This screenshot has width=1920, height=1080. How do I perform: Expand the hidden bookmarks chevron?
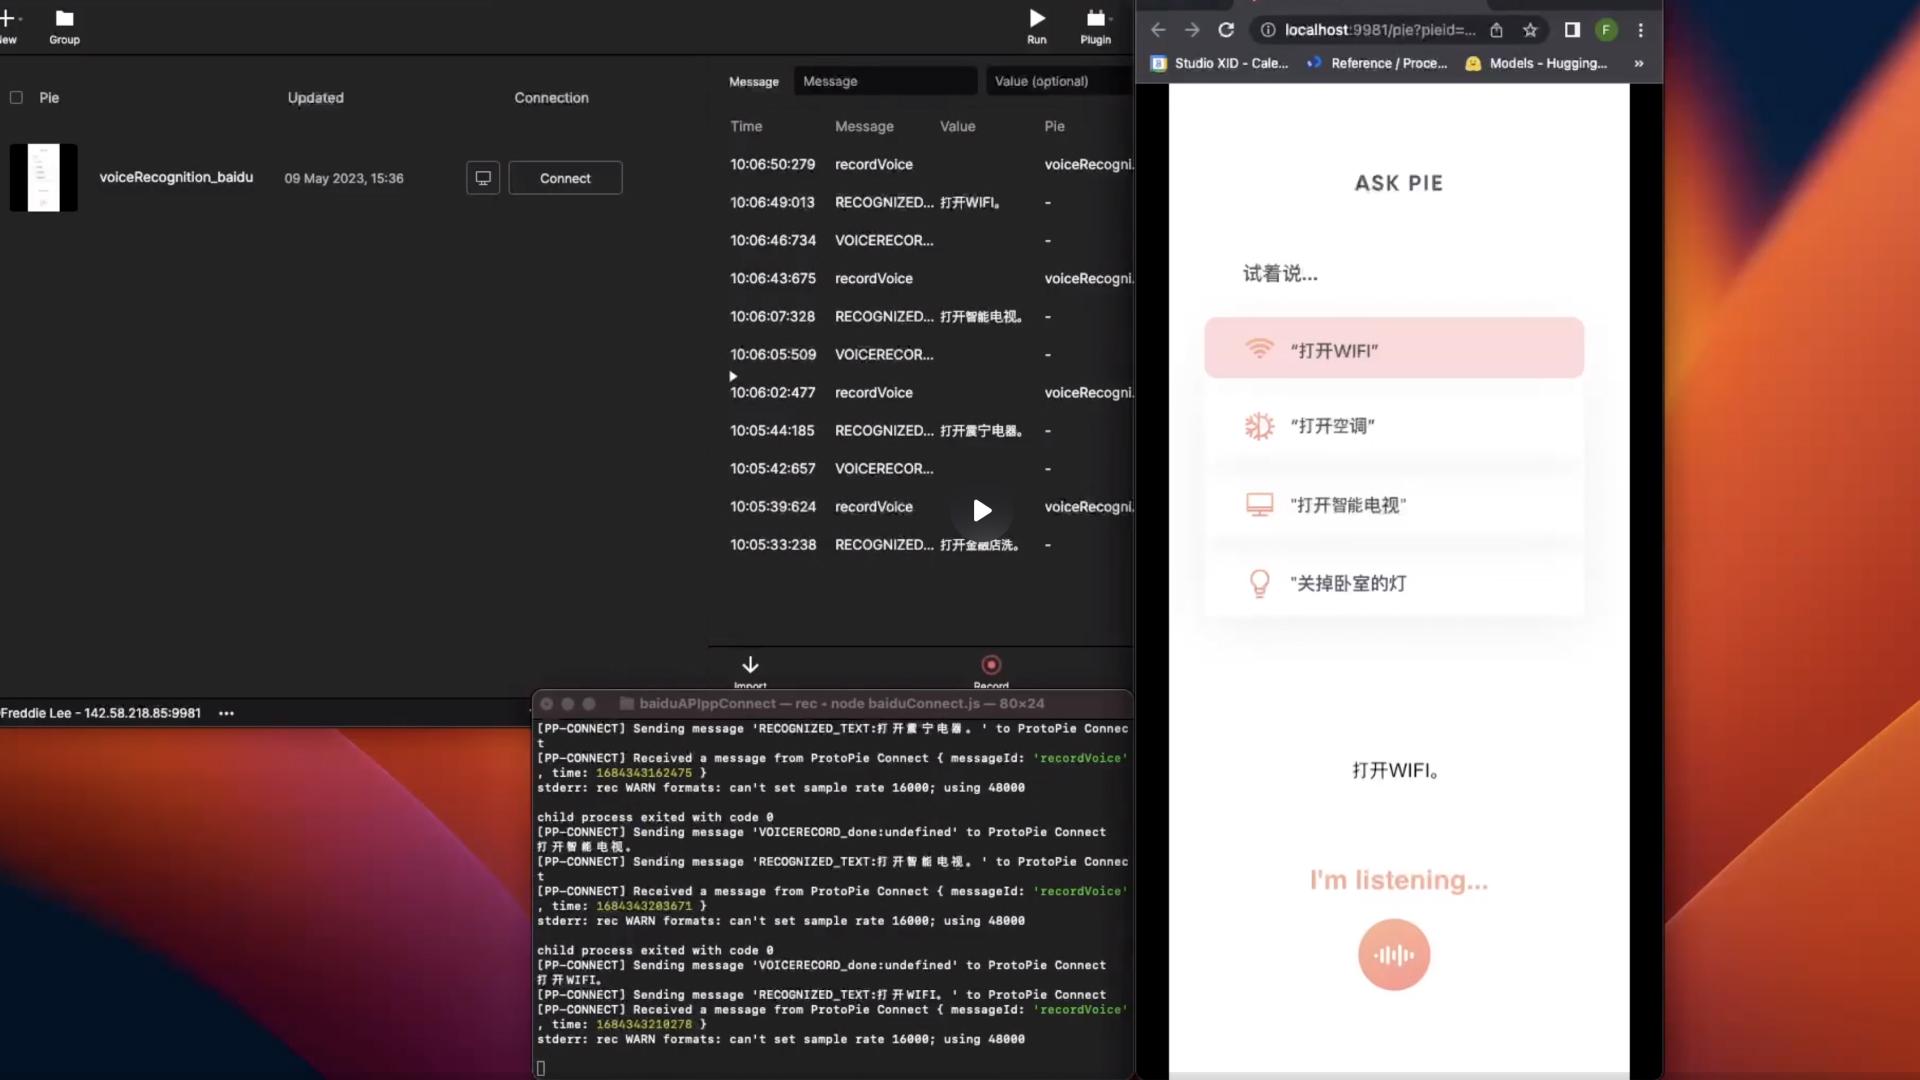[x=1638, y=63]
